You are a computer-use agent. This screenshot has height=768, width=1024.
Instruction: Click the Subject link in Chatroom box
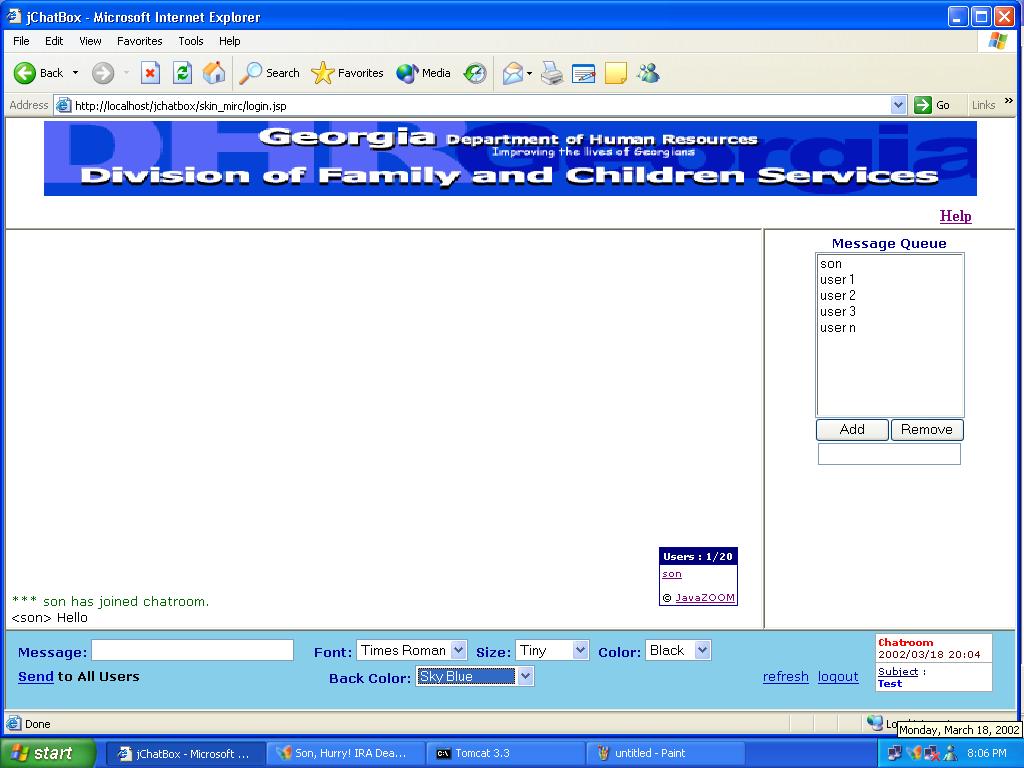(898, 671)
